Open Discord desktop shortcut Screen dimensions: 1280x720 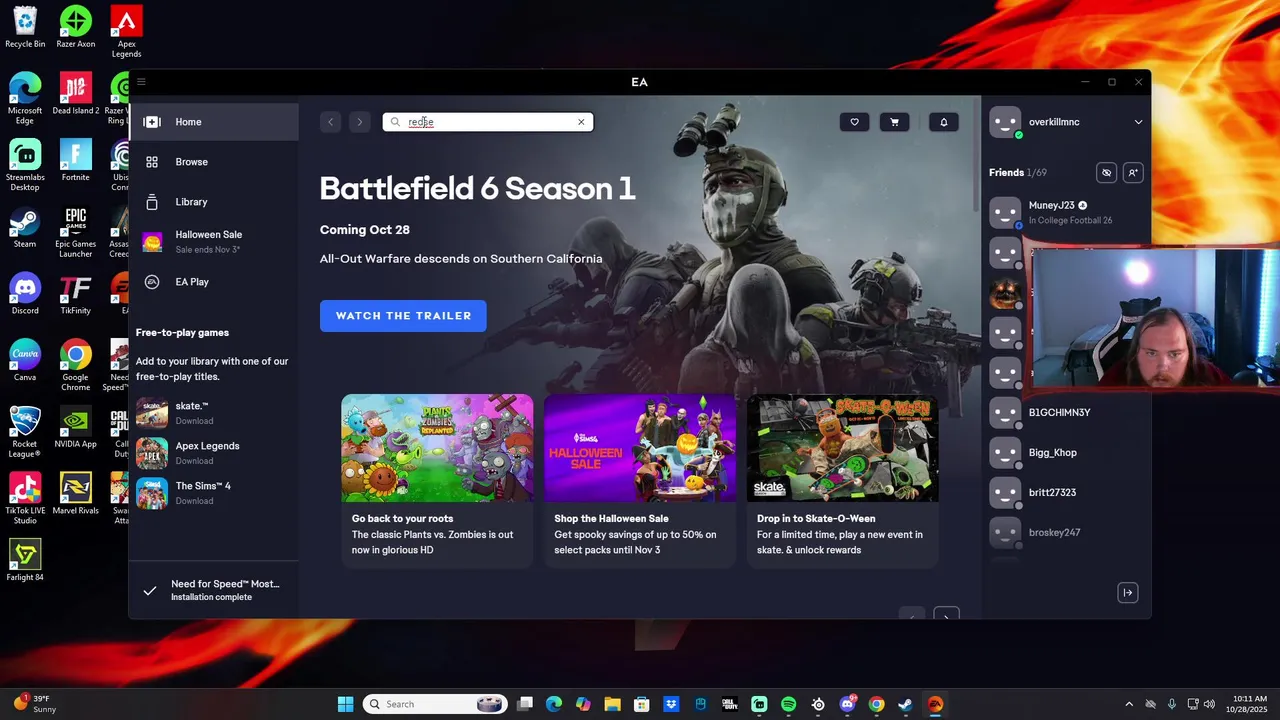tap(25, 294)
